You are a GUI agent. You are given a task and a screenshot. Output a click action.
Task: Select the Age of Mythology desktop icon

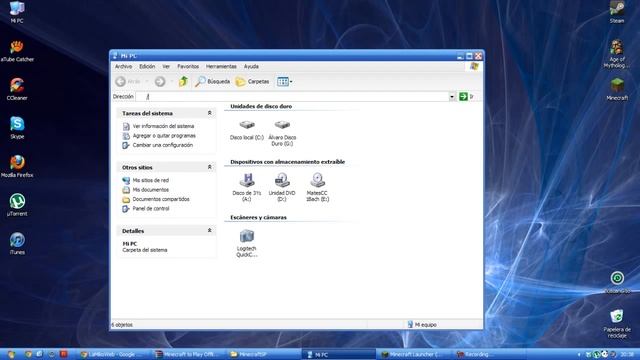tap(617, 53)
